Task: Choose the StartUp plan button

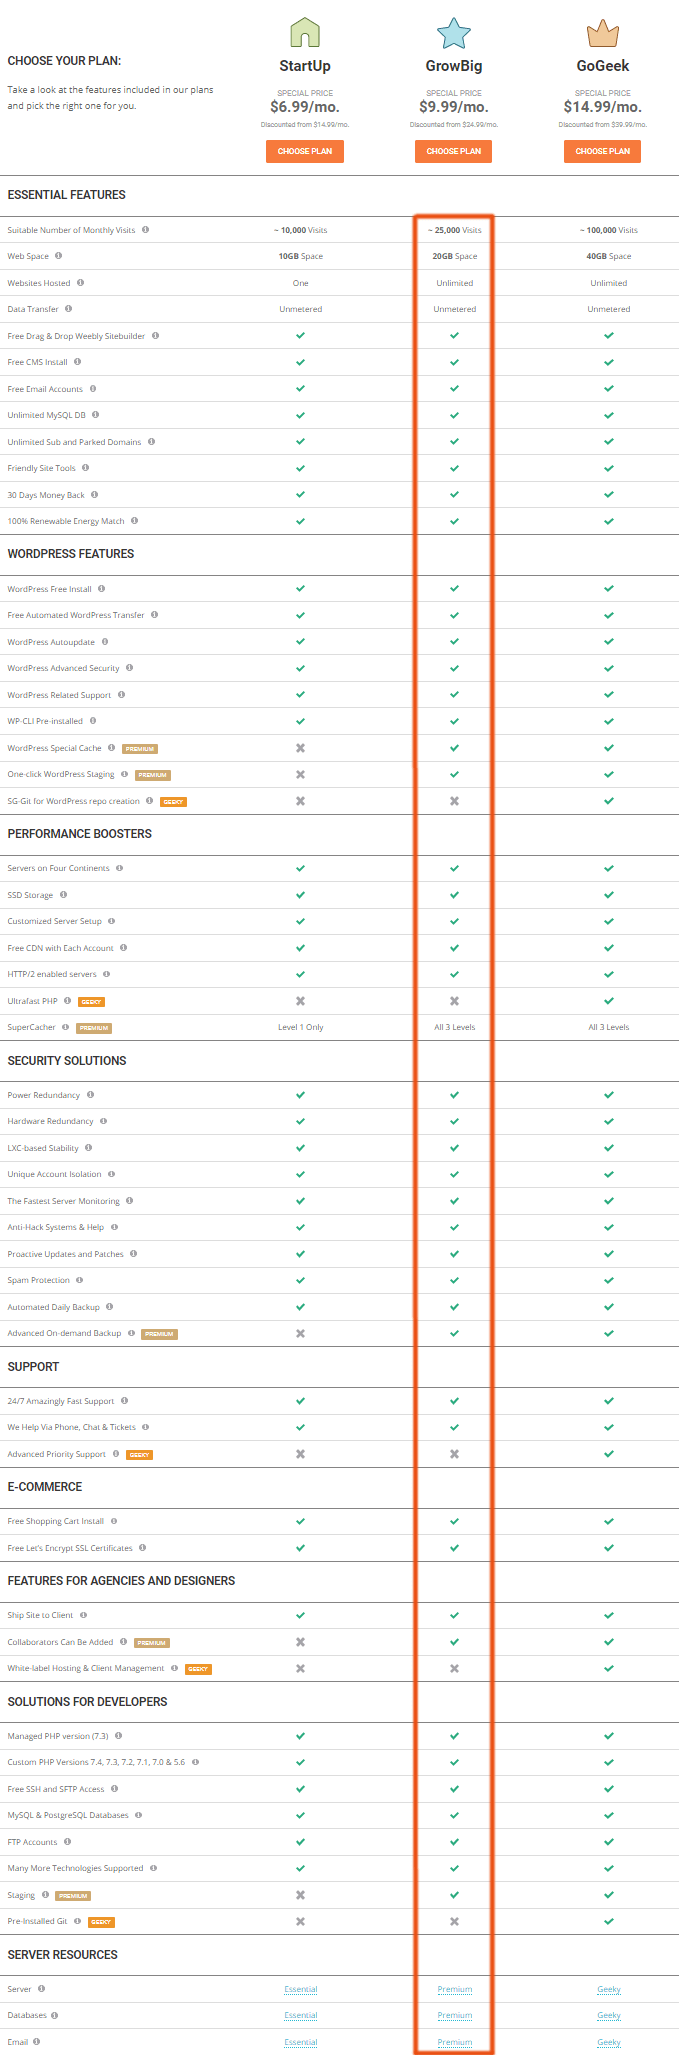Action: pyautogui.click(x=305, y=151)
